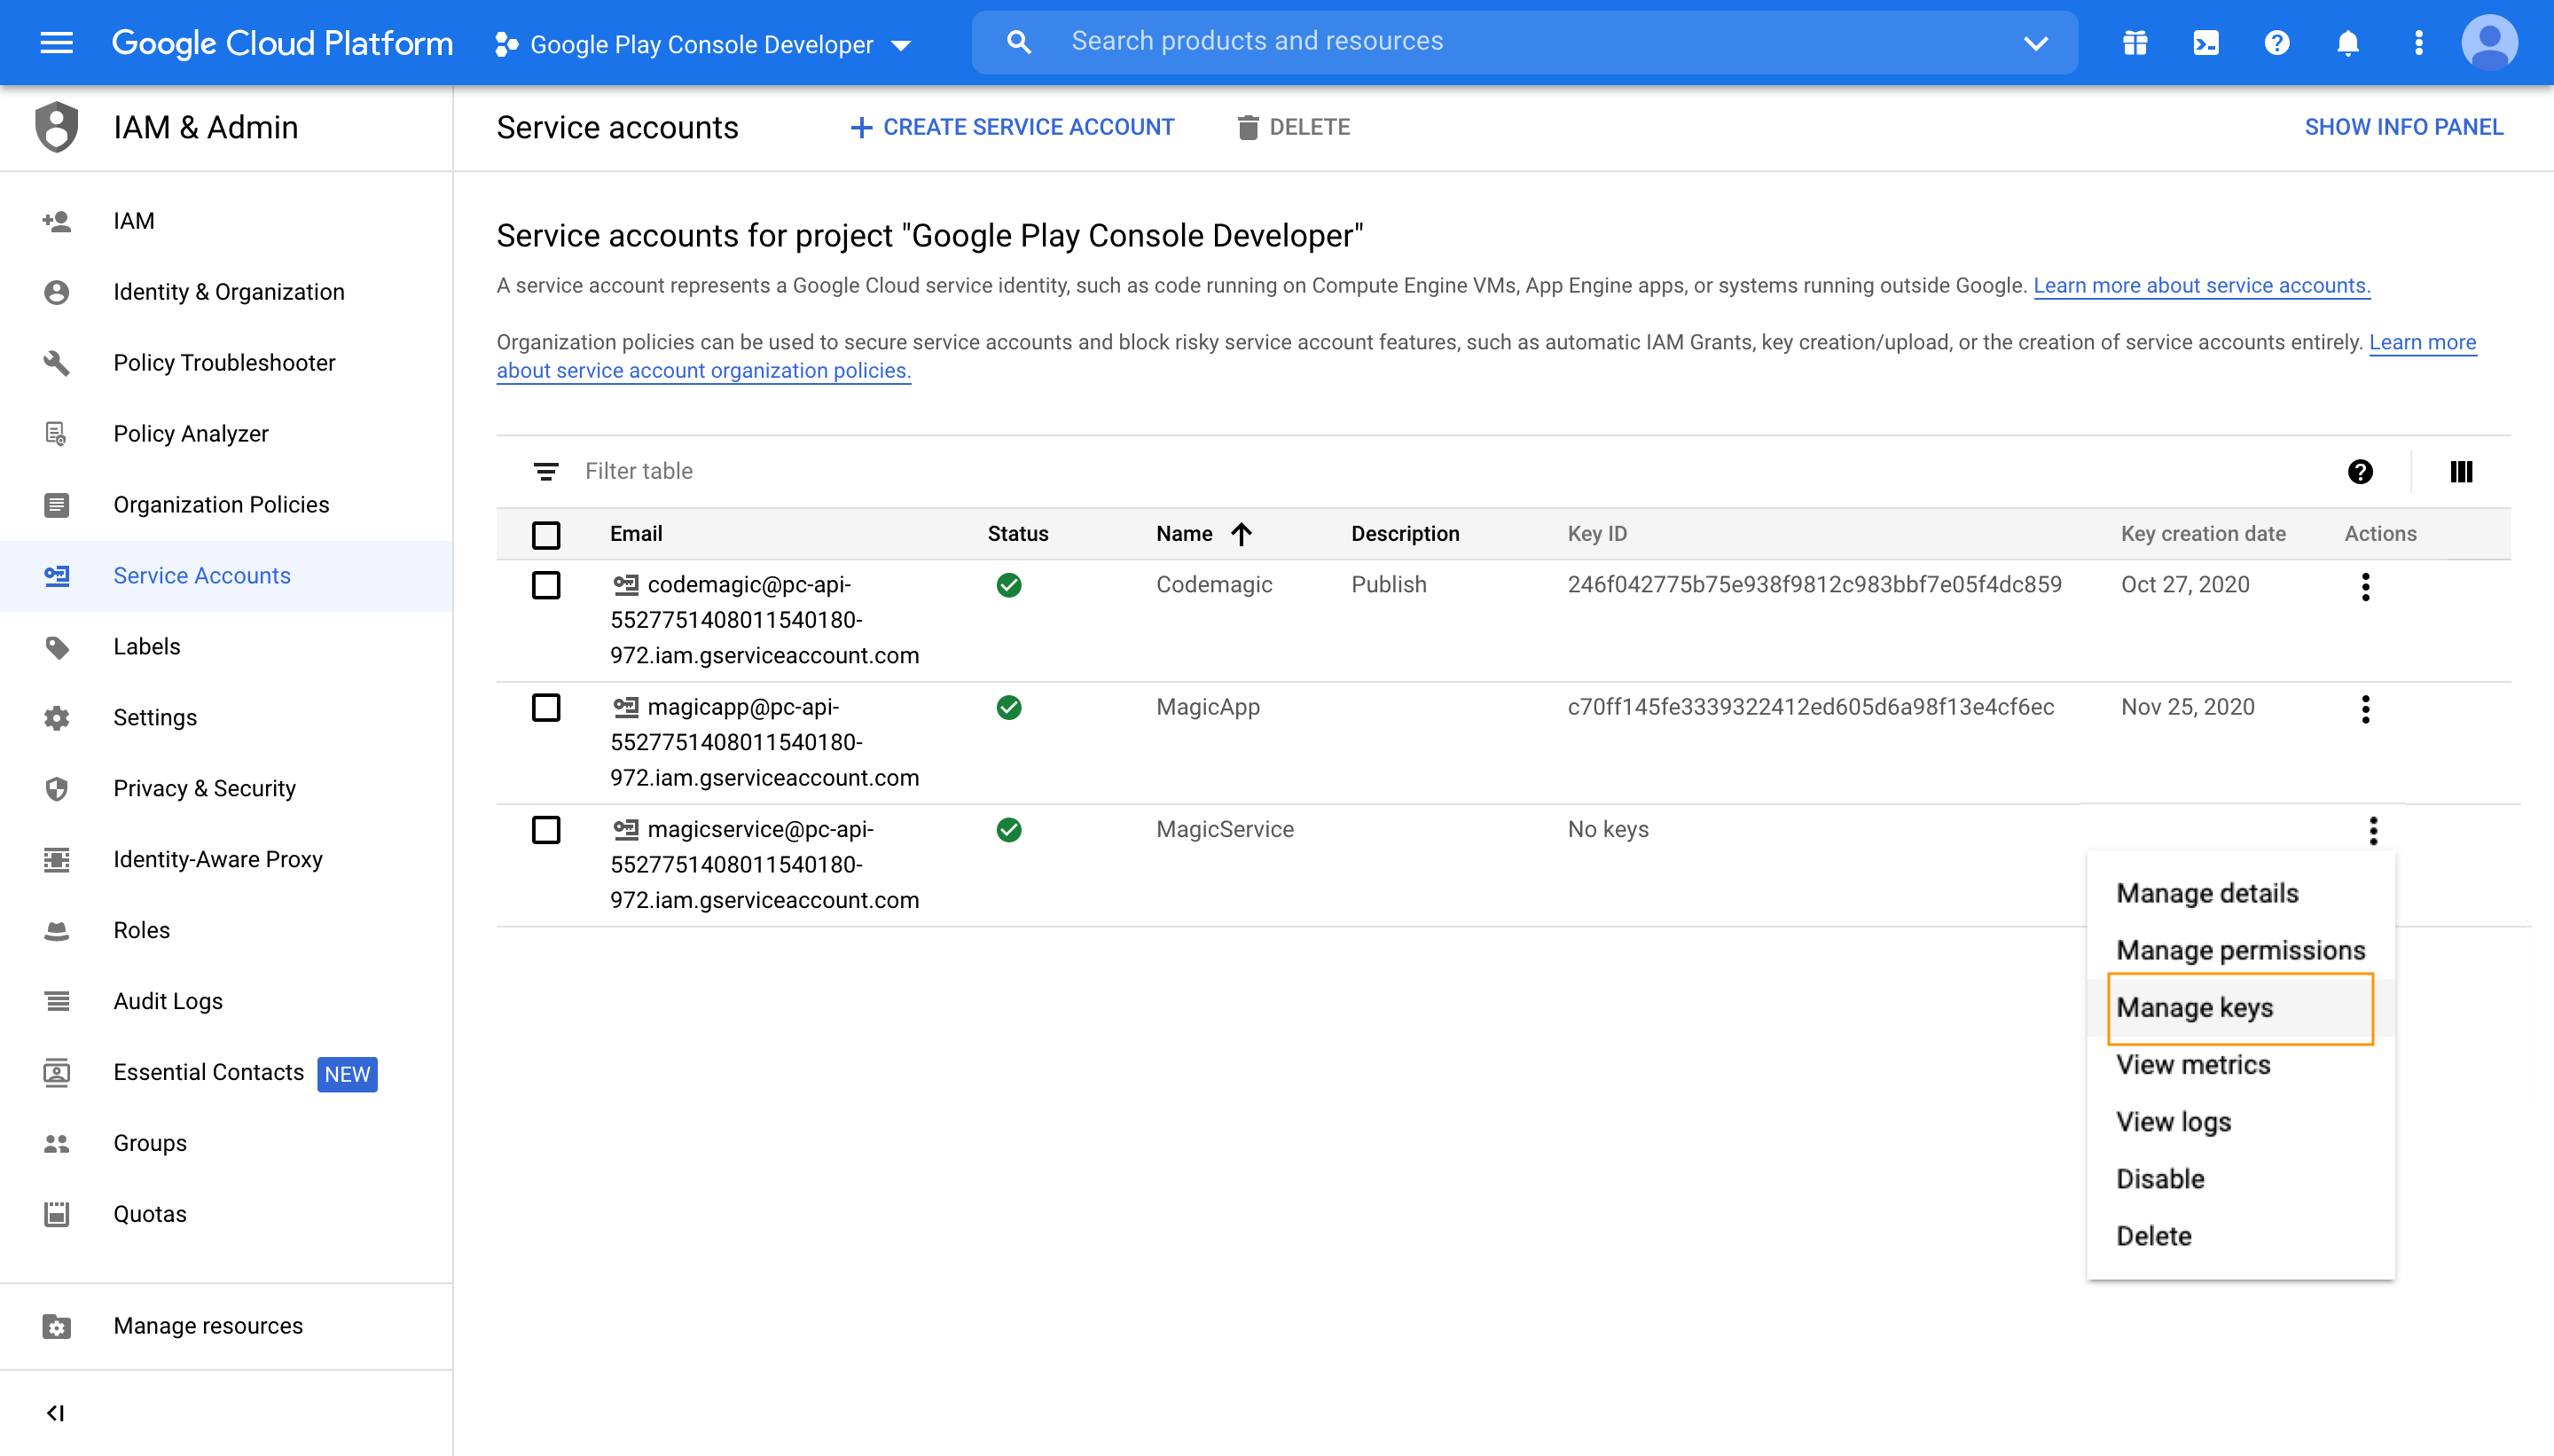This screenshot has width=2554, height=1456.
Task: Open column display options icon
Action: 2461,472
